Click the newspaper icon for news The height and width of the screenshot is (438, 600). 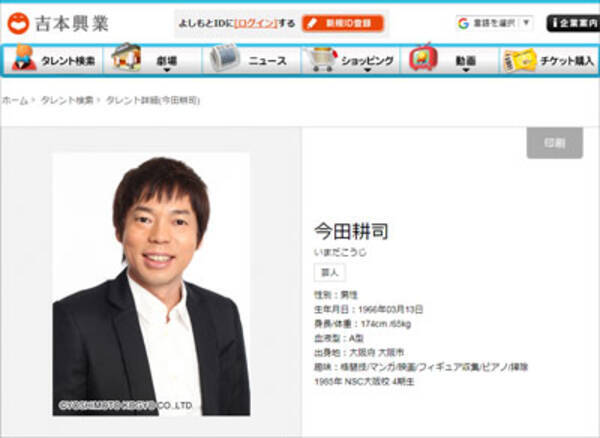point(225,57)
